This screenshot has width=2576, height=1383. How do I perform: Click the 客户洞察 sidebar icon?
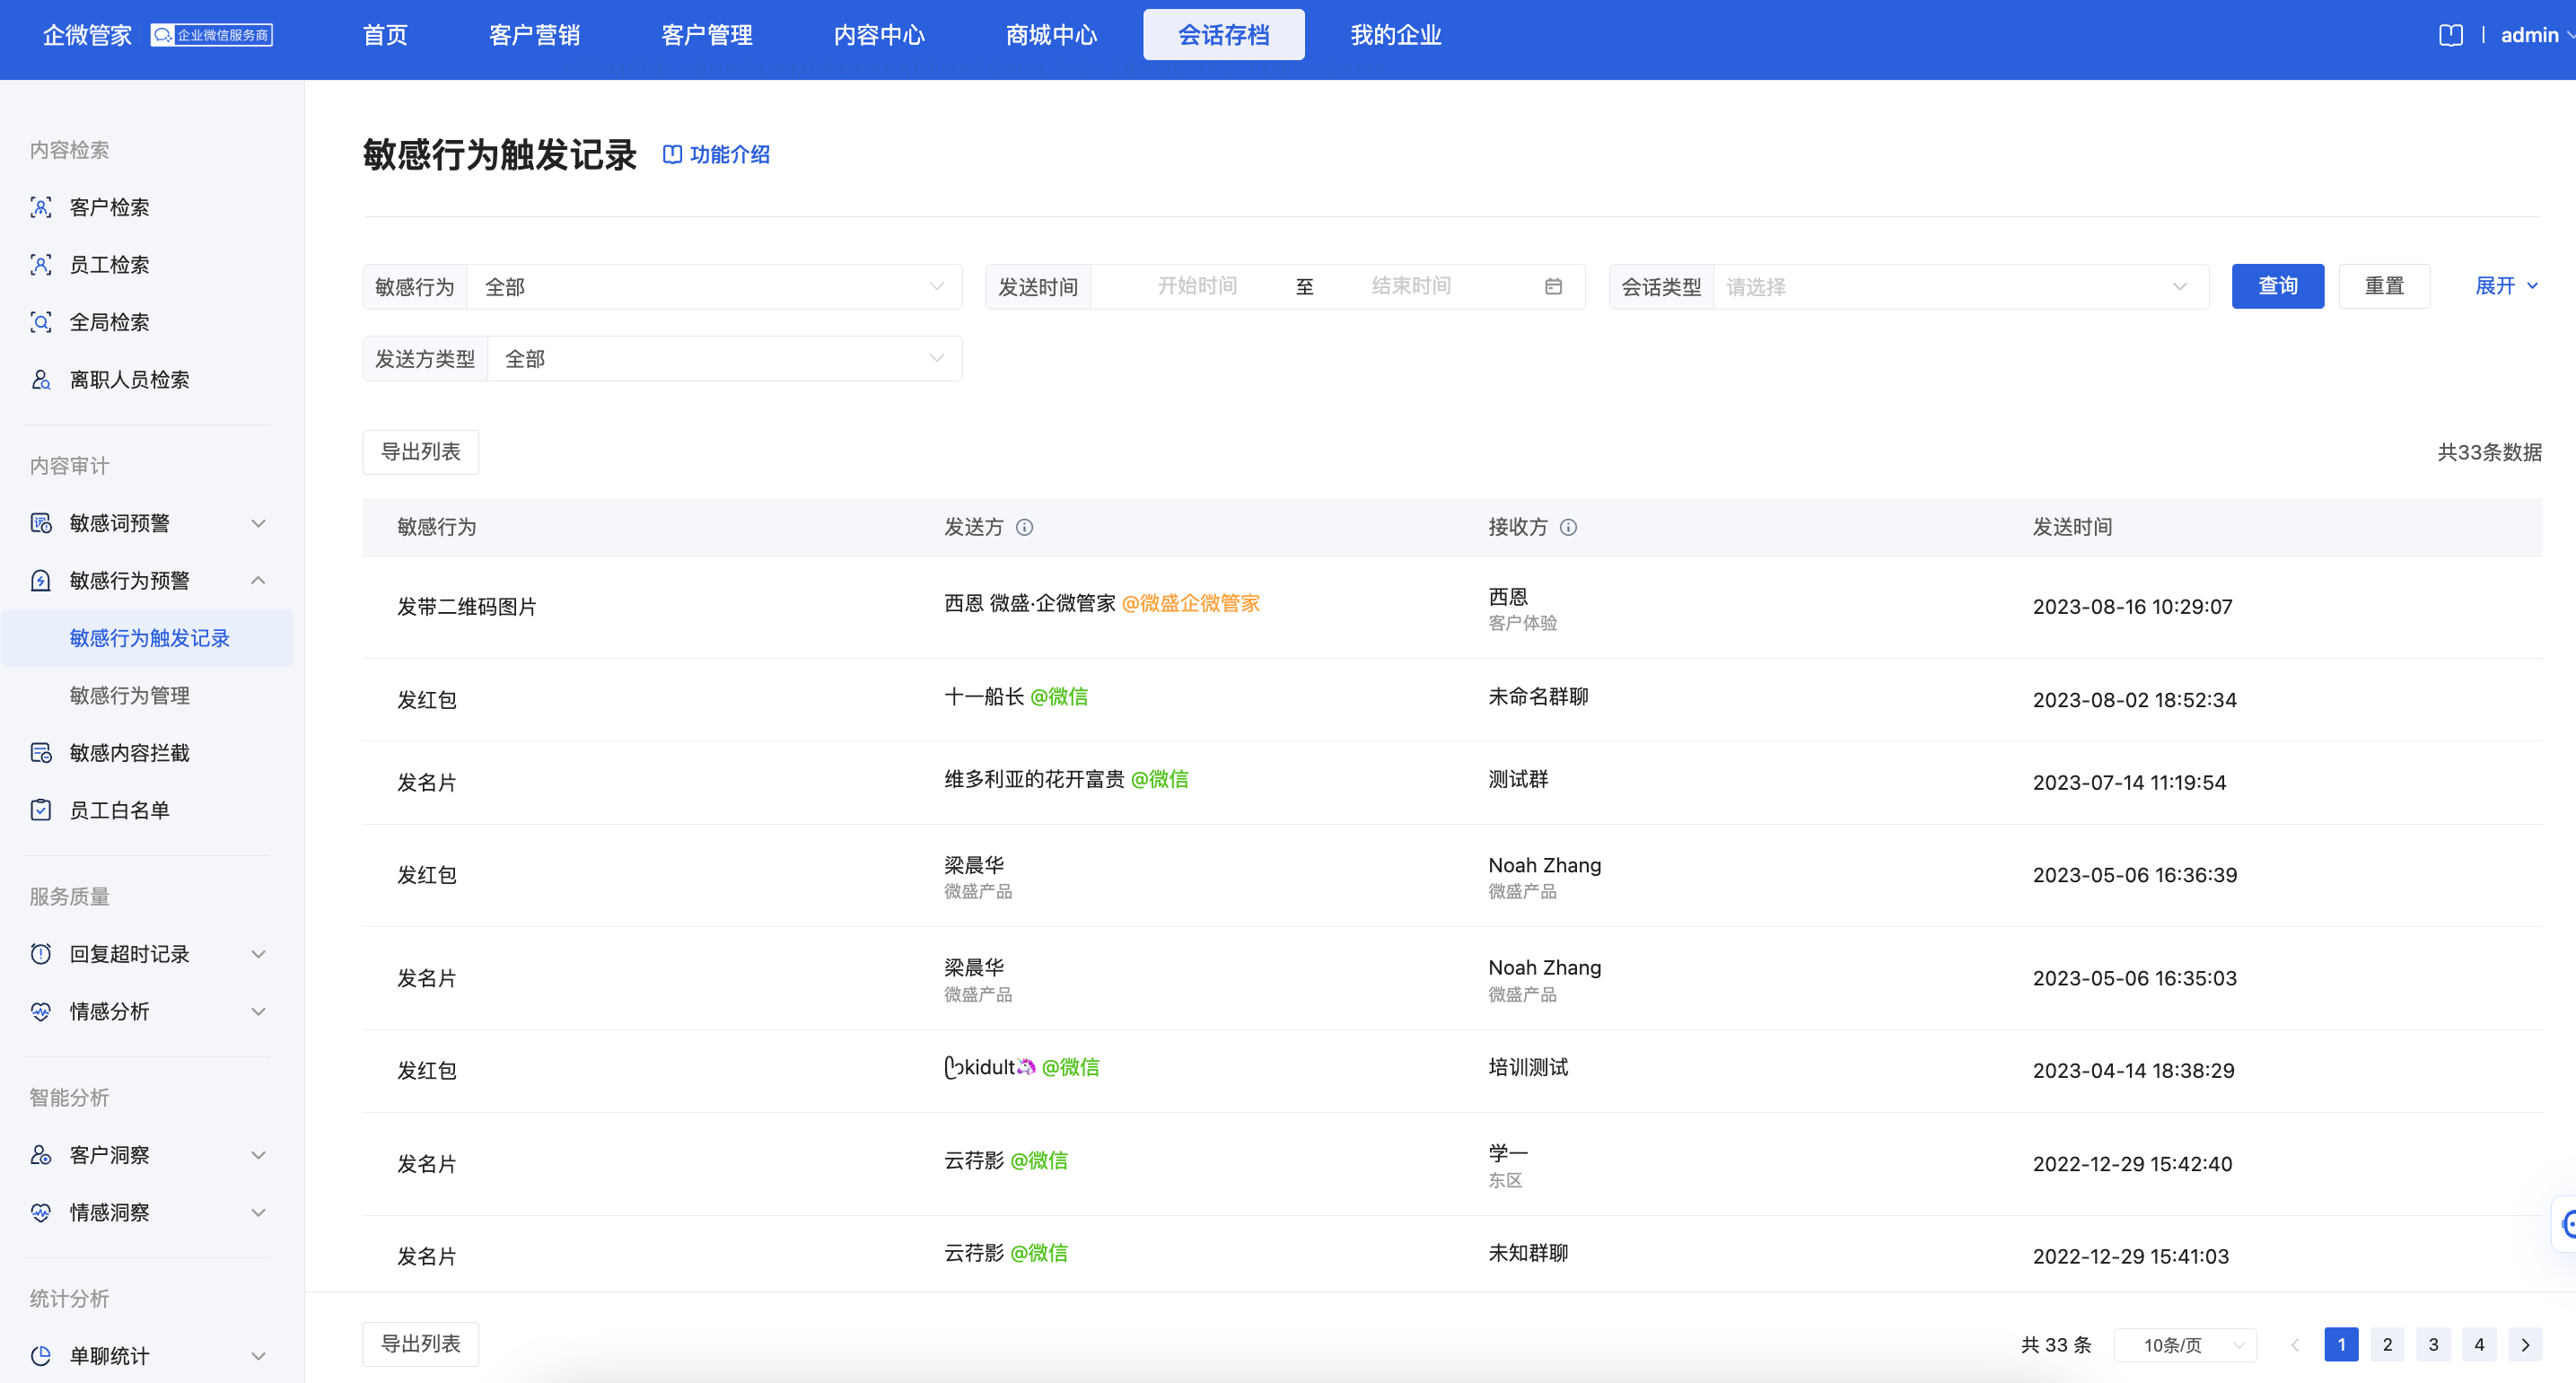pyautogui.click(x=40, y=1155)
